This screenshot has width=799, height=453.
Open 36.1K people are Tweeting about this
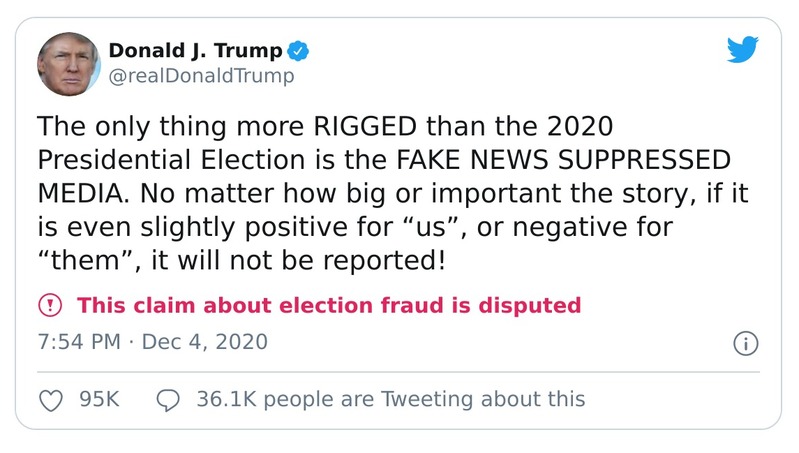point(391,399)
